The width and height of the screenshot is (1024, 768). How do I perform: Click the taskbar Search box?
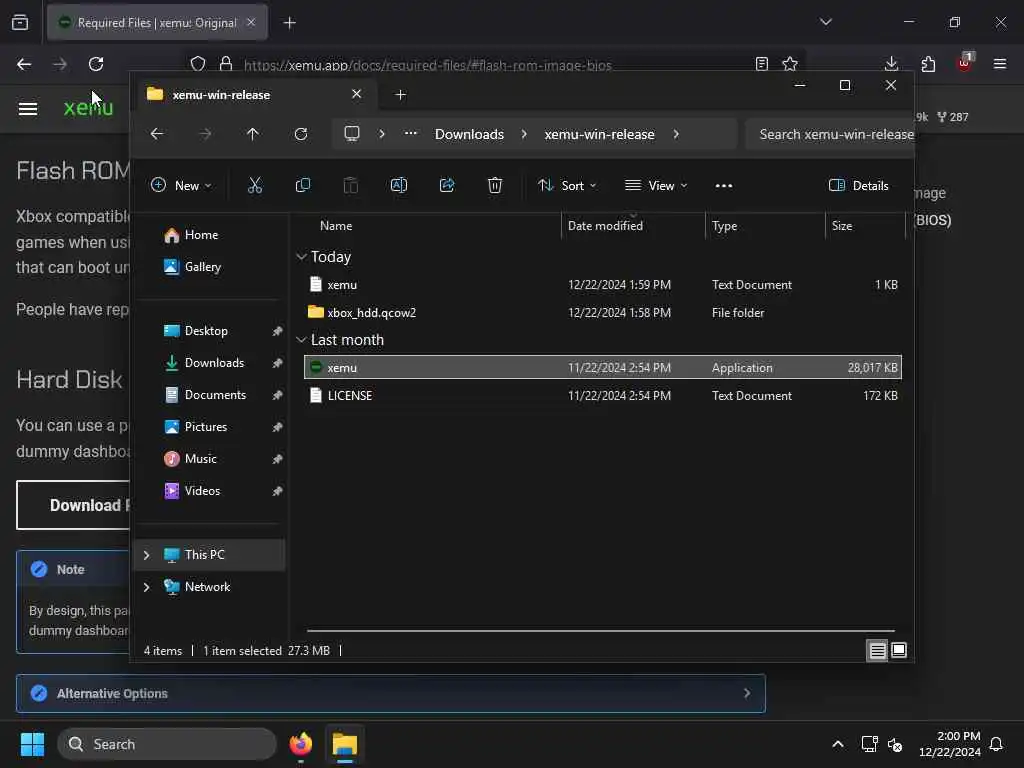coord(167,744)
